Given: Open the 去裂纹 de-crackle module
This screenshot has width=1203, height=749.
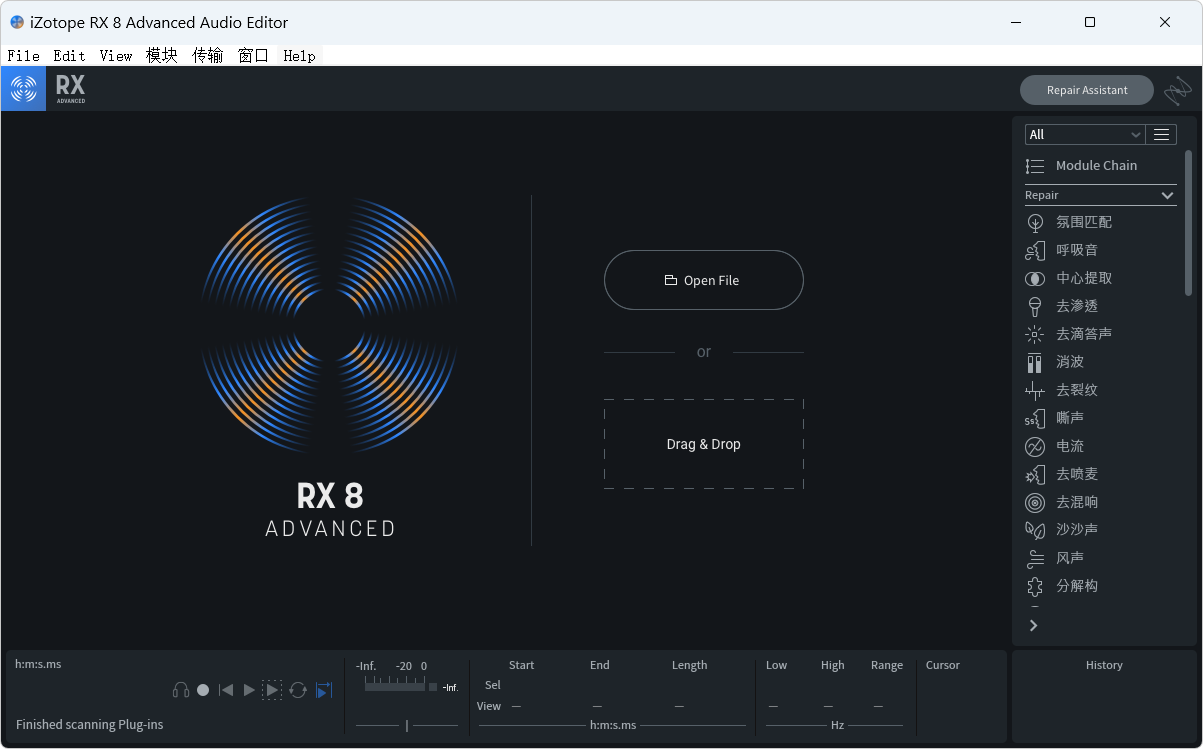Looking at the screenshot, I should coord(1100,390).
